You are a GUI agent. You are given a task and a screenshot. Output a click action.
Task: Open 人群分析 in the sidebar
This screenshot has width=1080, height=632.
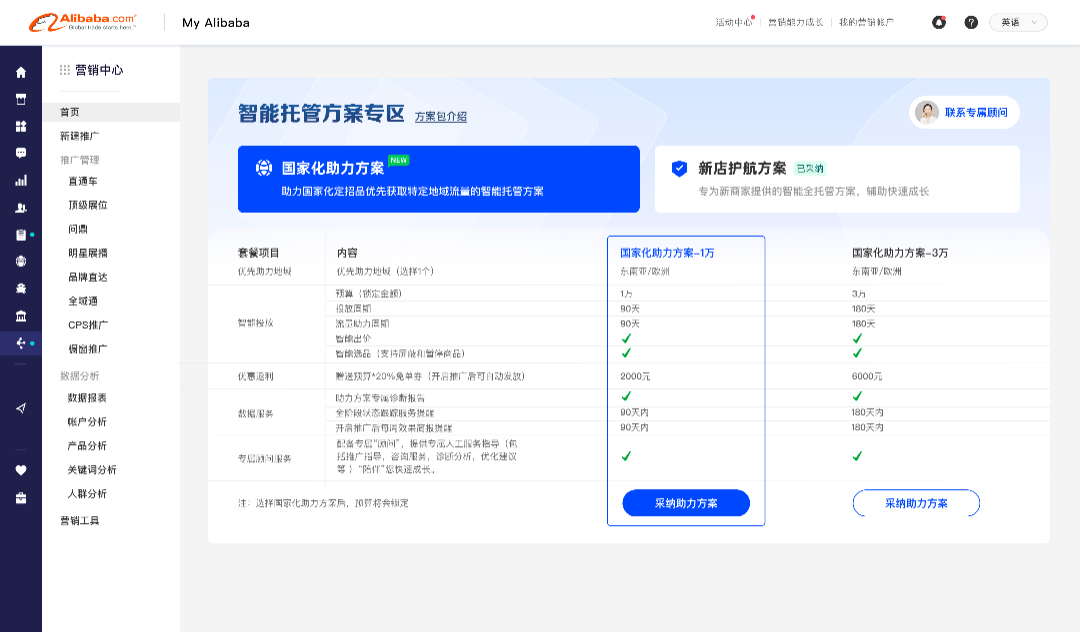(x=87, y=494)
